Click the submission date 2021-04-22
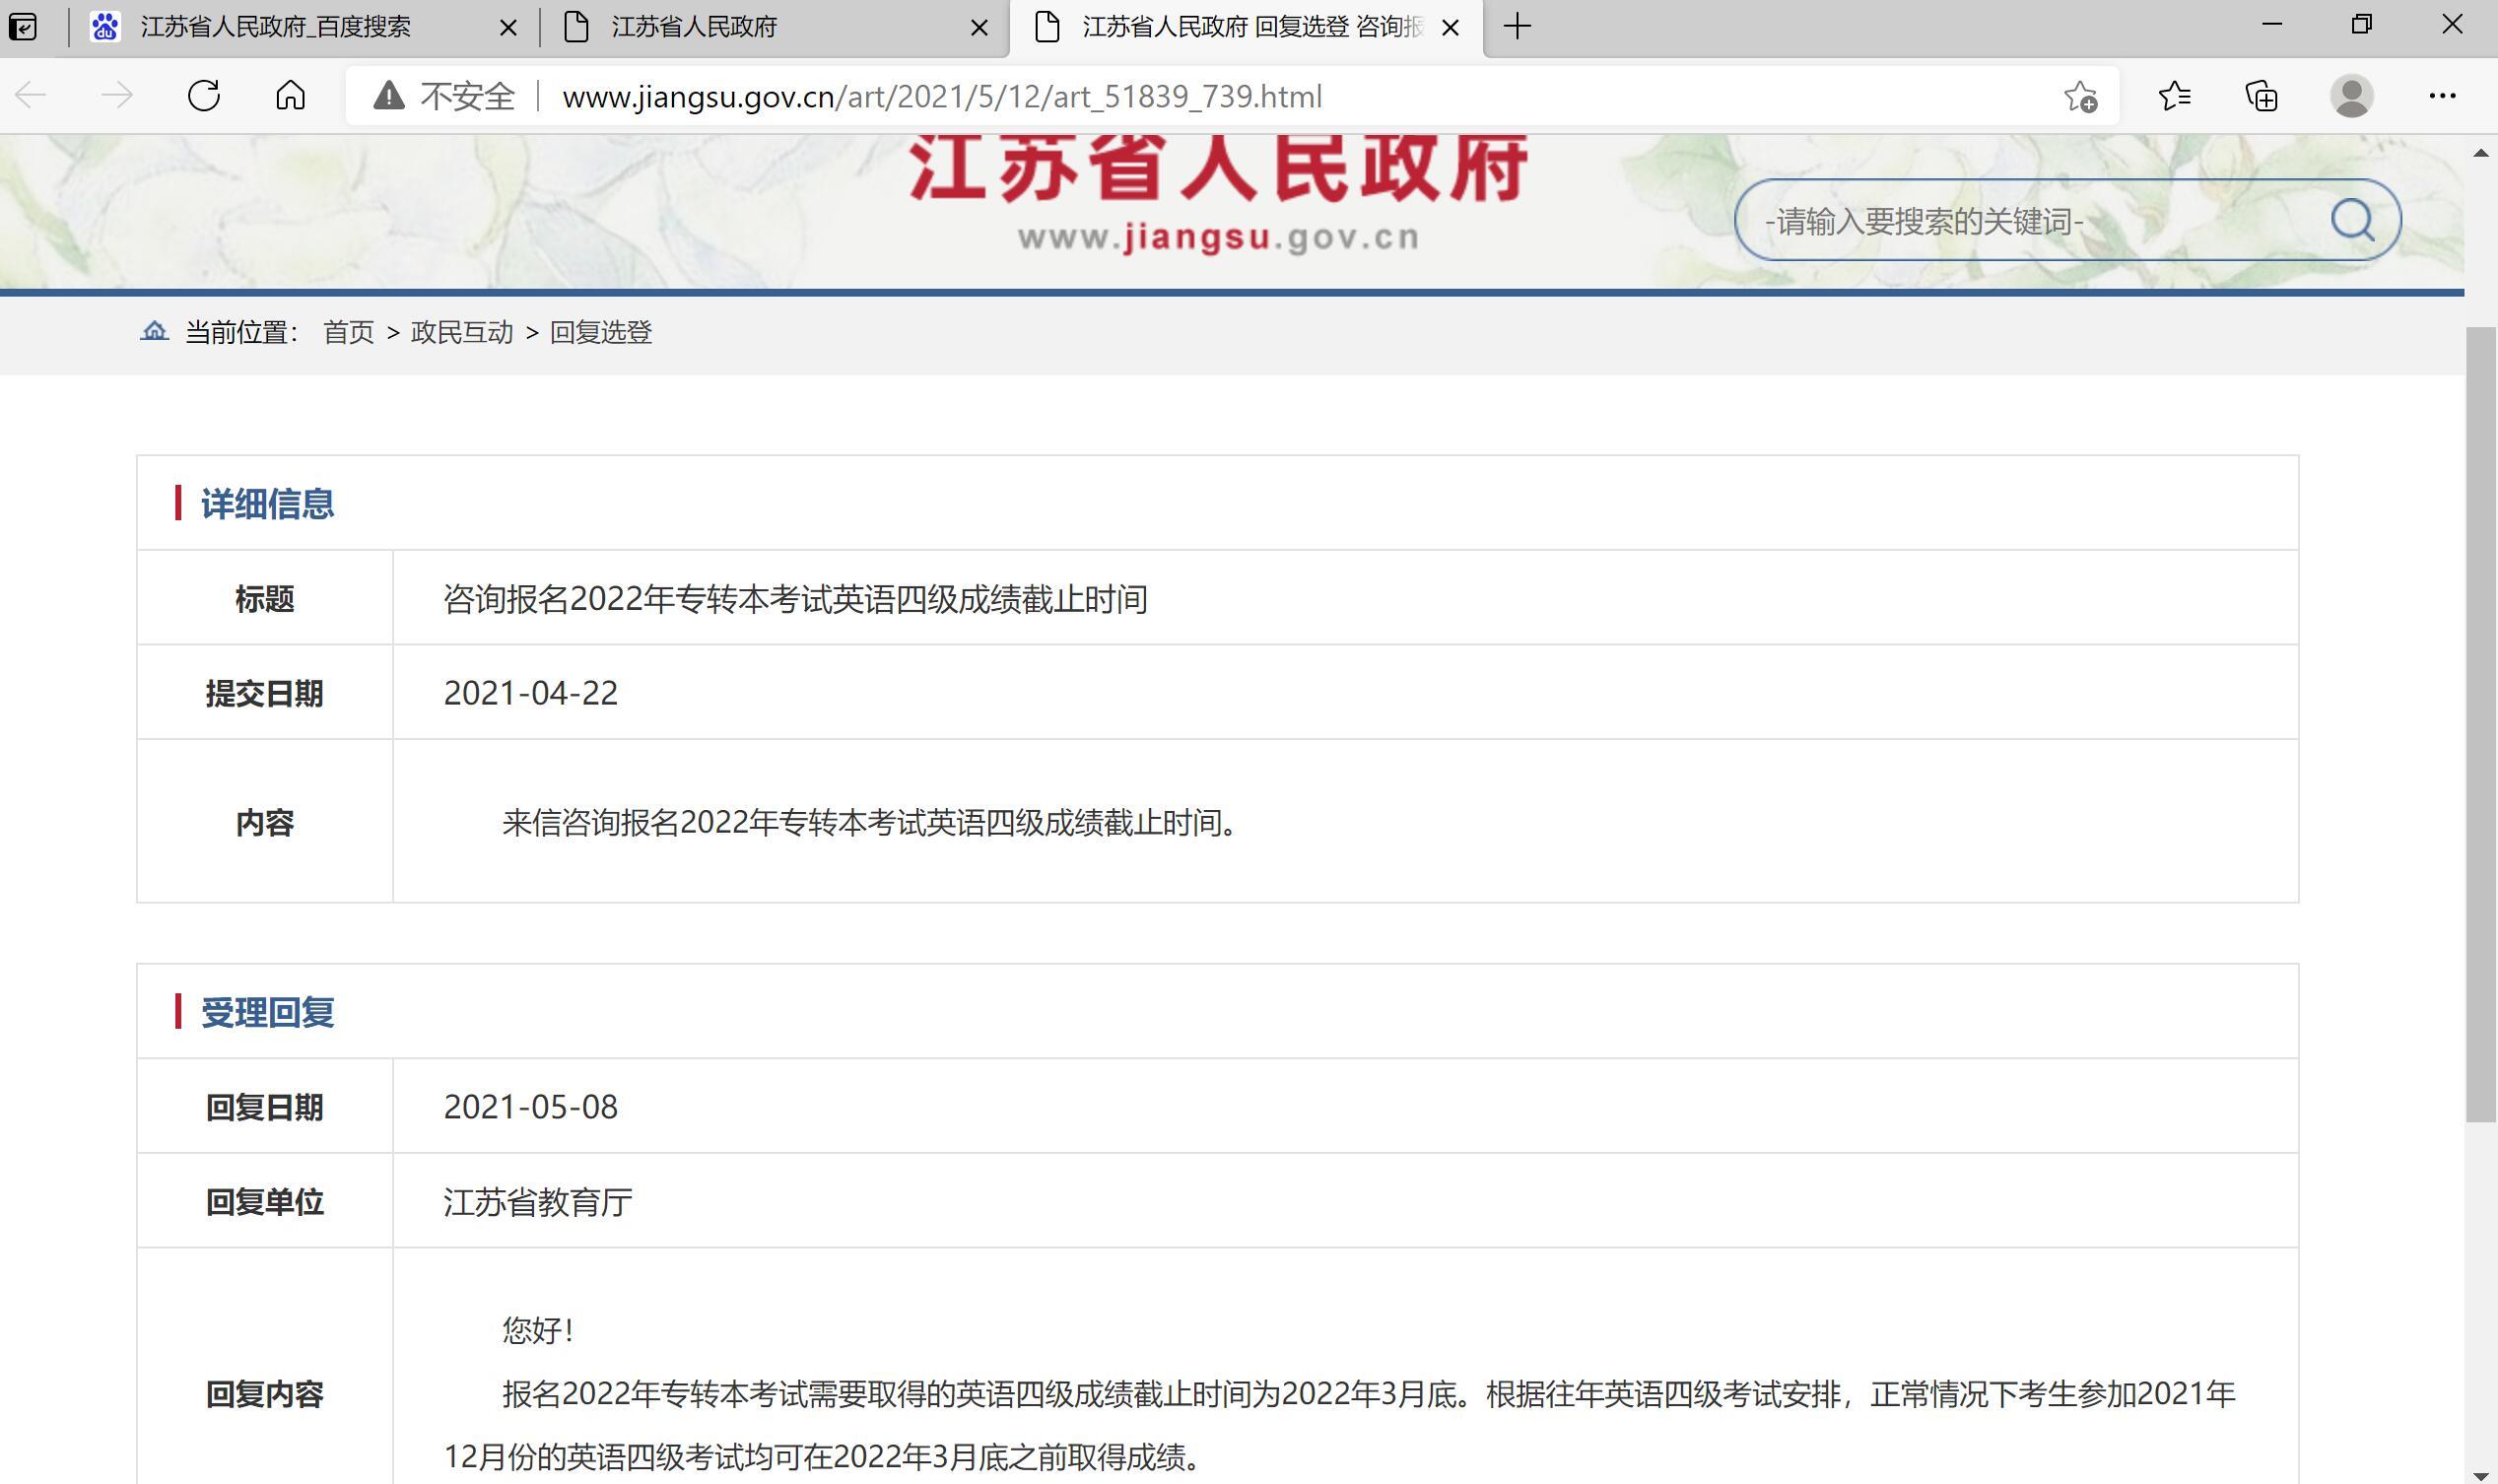The width and height of the screenshot is (2498, 1484). click(x=531, y=693)
